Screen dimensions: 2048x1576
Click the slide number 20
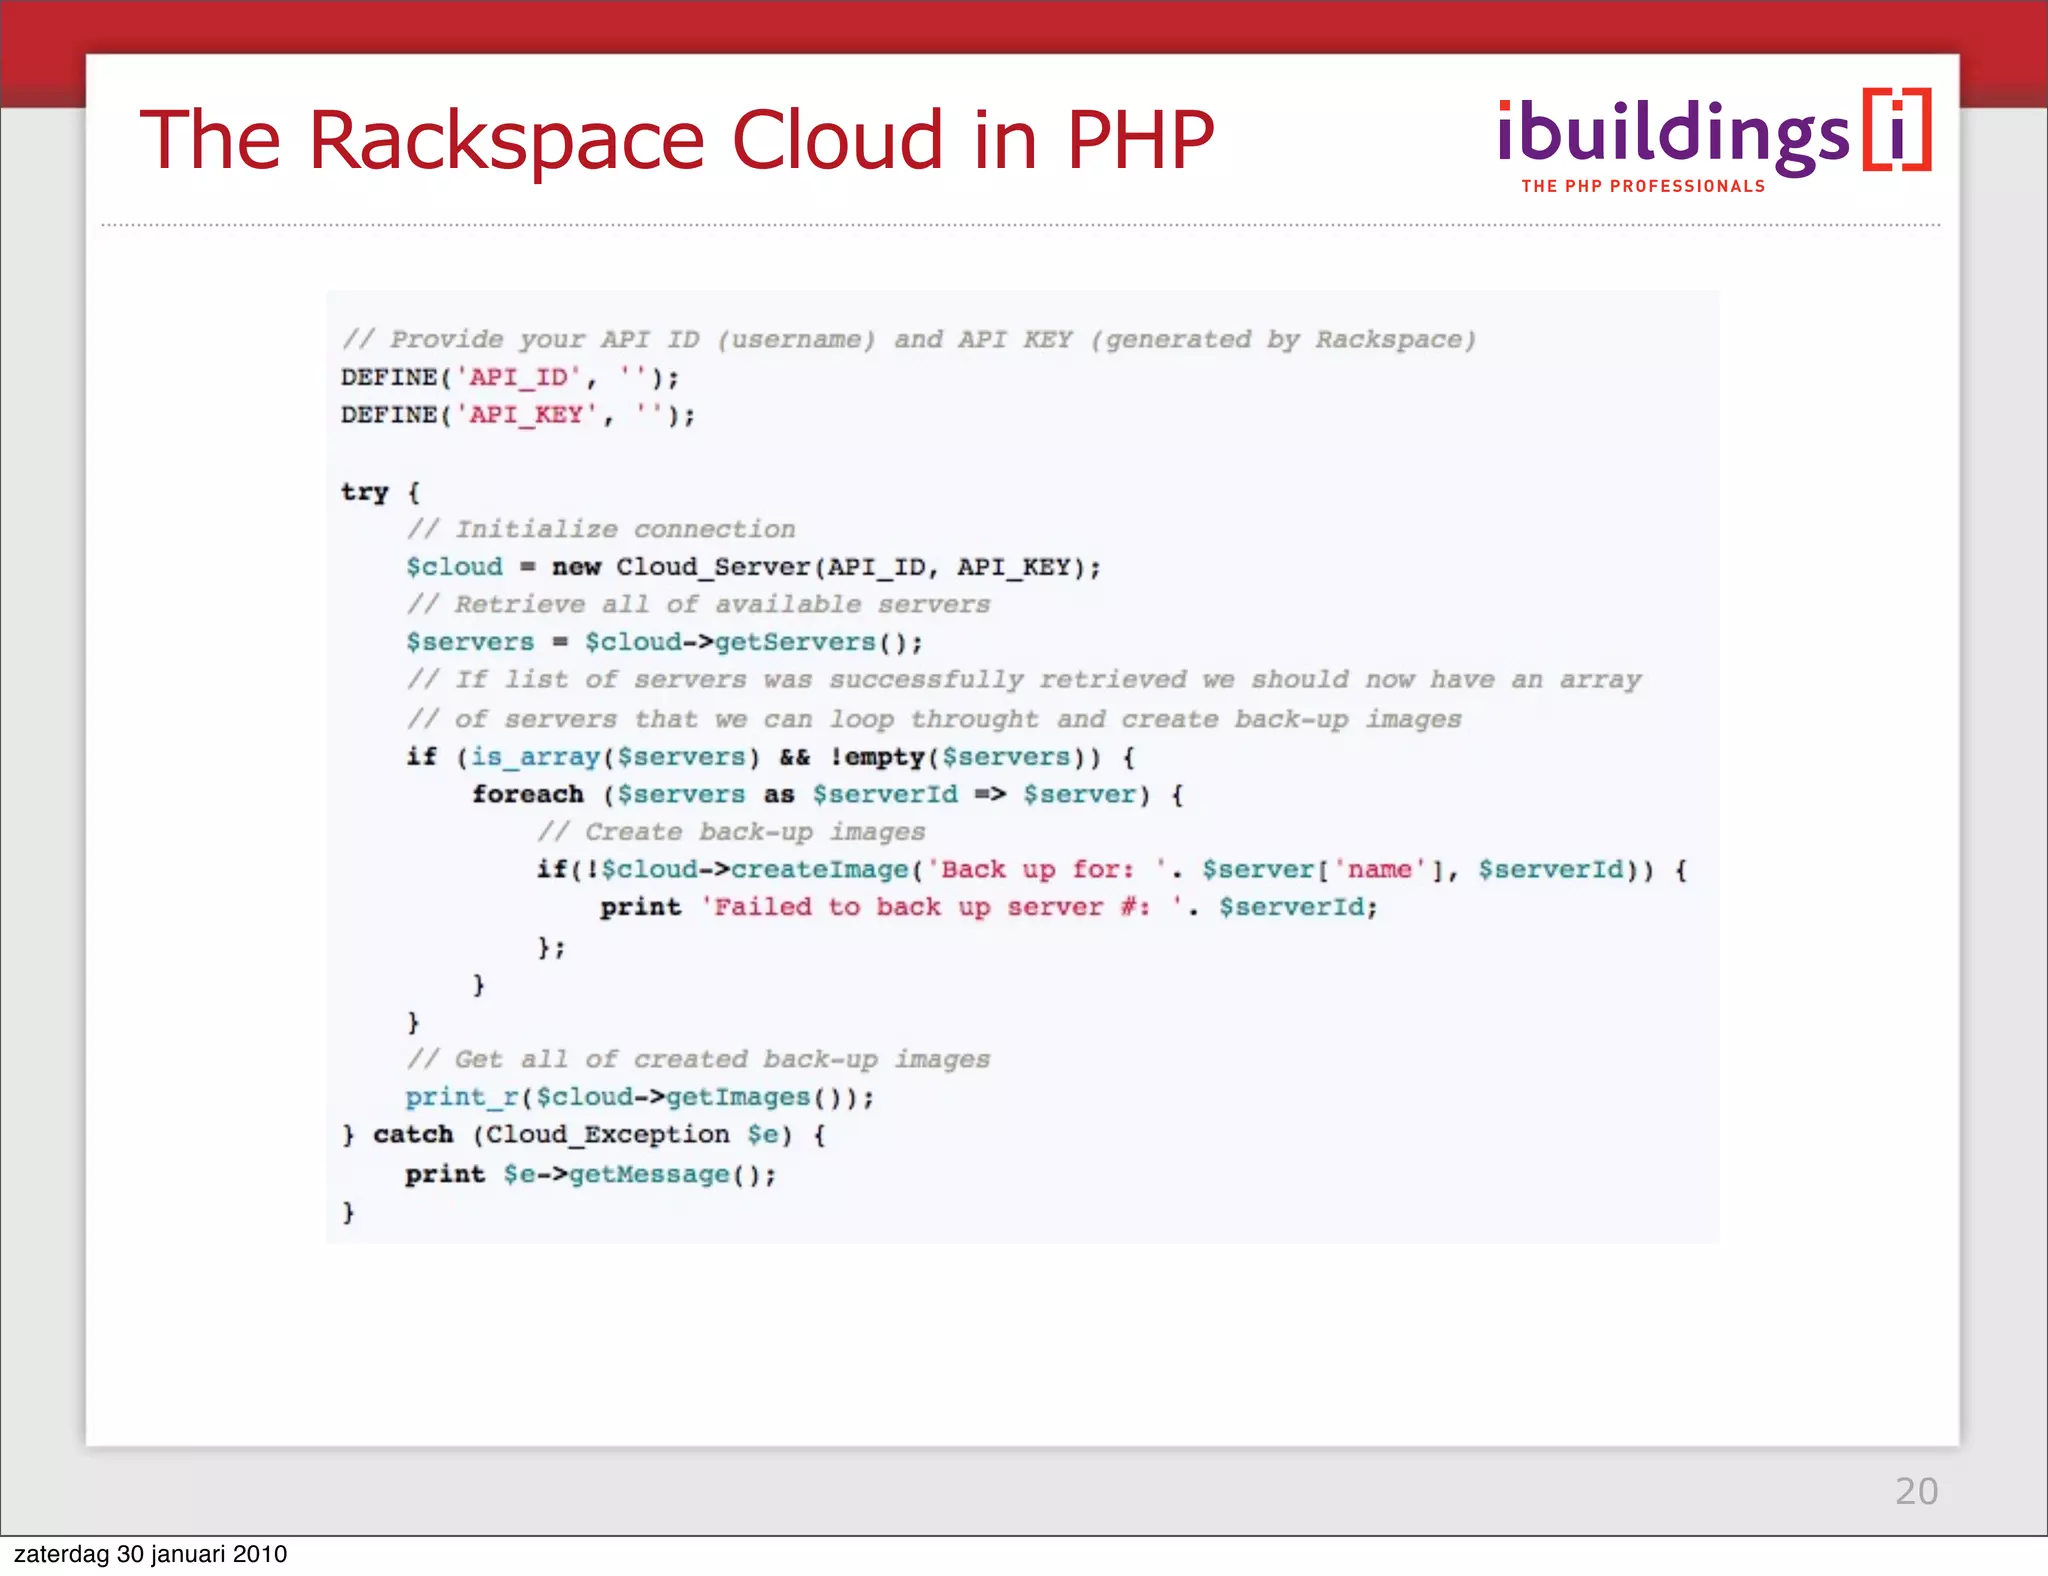(1916, 1491)
